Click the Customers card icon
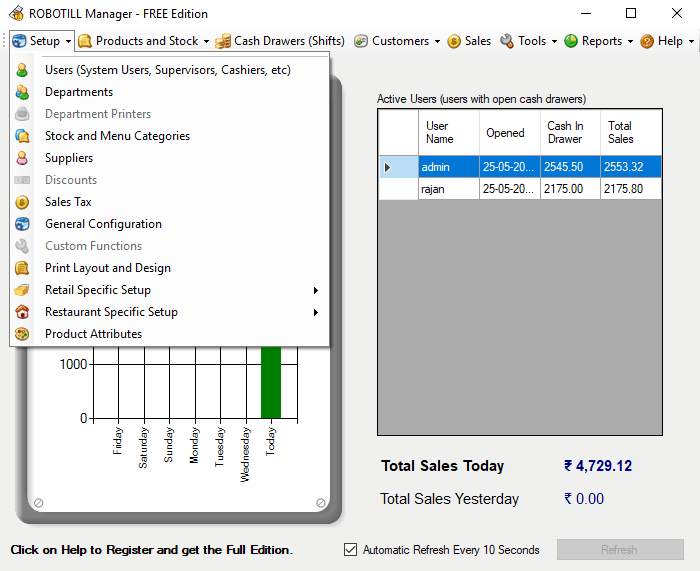 click(x=361, y=41)
